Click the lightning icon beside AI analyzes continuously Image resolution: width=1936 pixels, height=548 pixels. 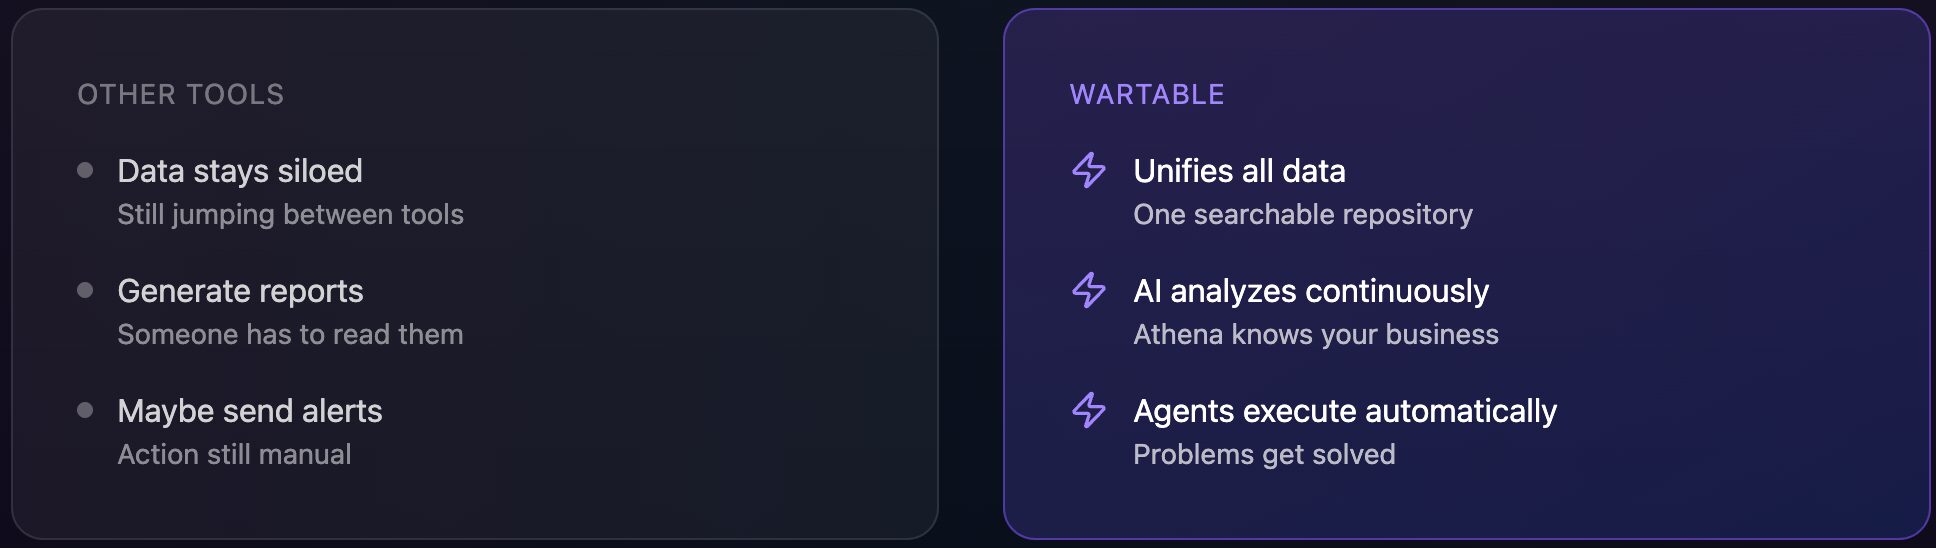(1089, 290)
